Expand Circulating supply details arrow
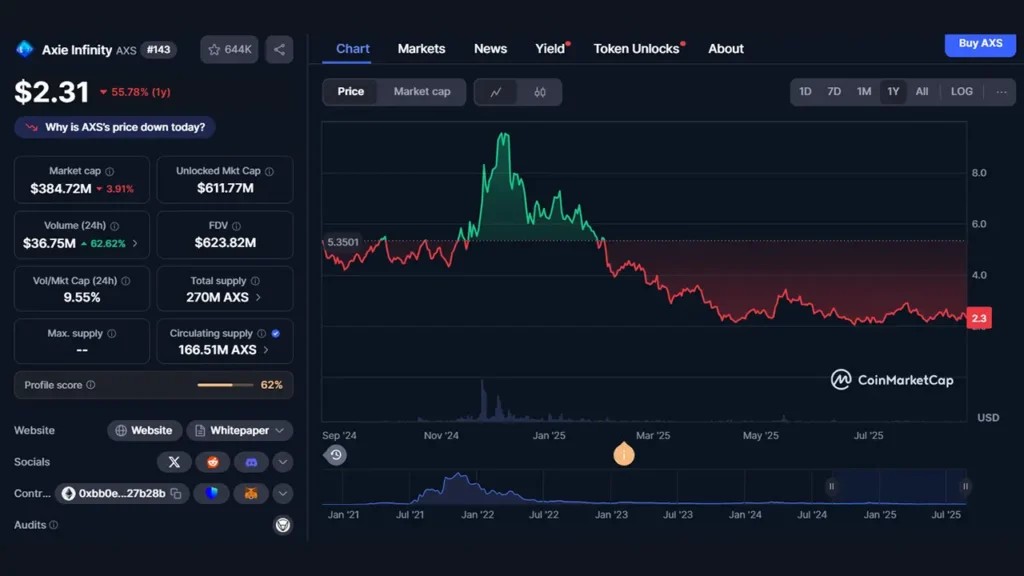Image resolution: width=1024 pixels, height=576 pixels. coord(266,351)
